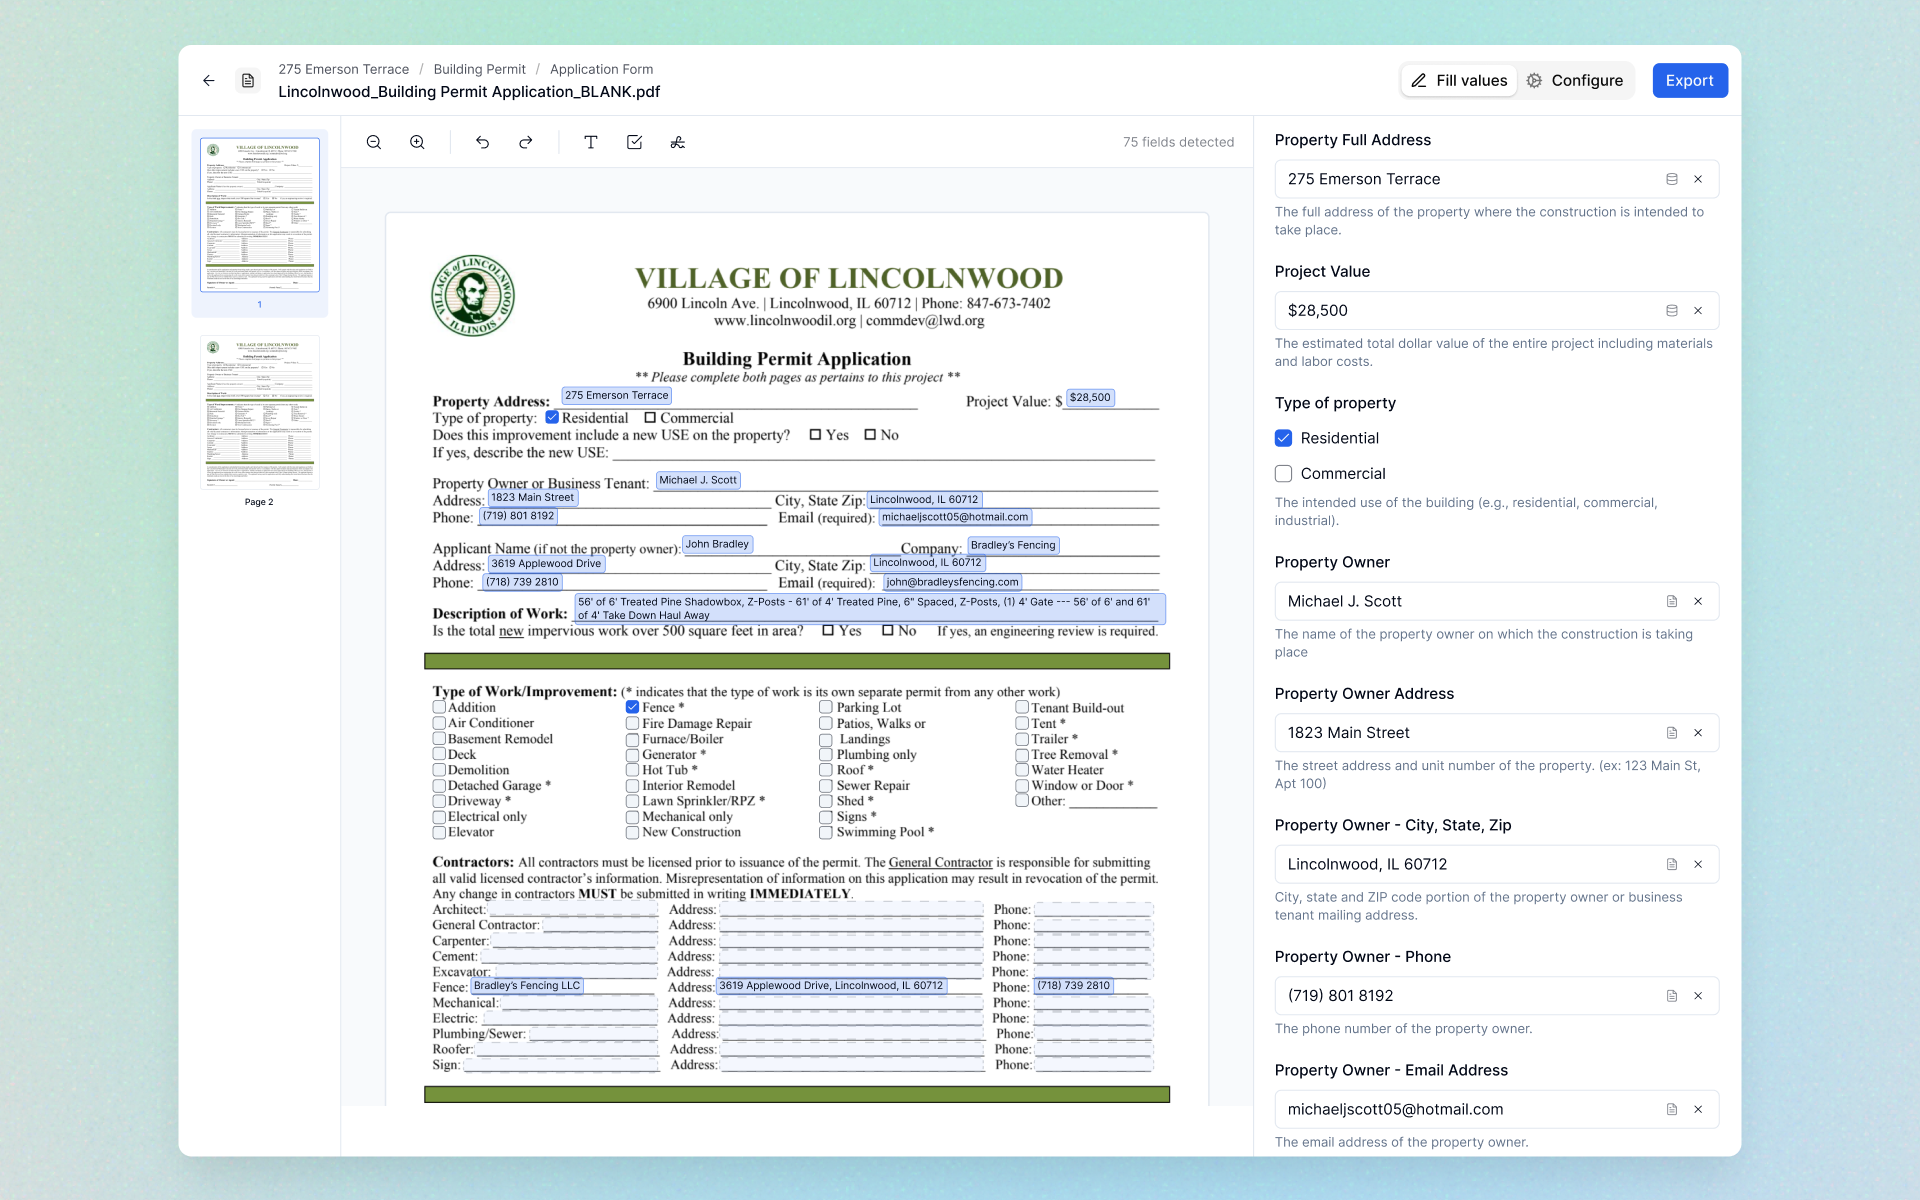Select john@bradleysfencing.com email field on PDF
This screenshot has height=1200, width=1920.
click(x=952, y=582)
